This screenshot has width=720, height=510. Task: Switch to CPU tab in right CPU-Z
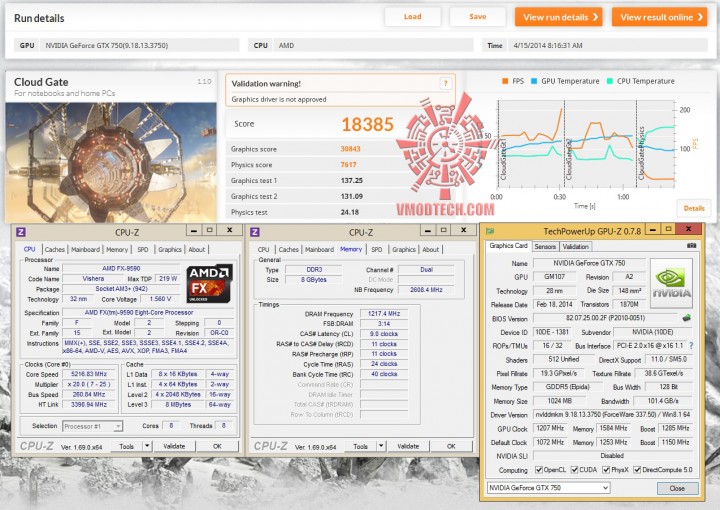(264, 249)
